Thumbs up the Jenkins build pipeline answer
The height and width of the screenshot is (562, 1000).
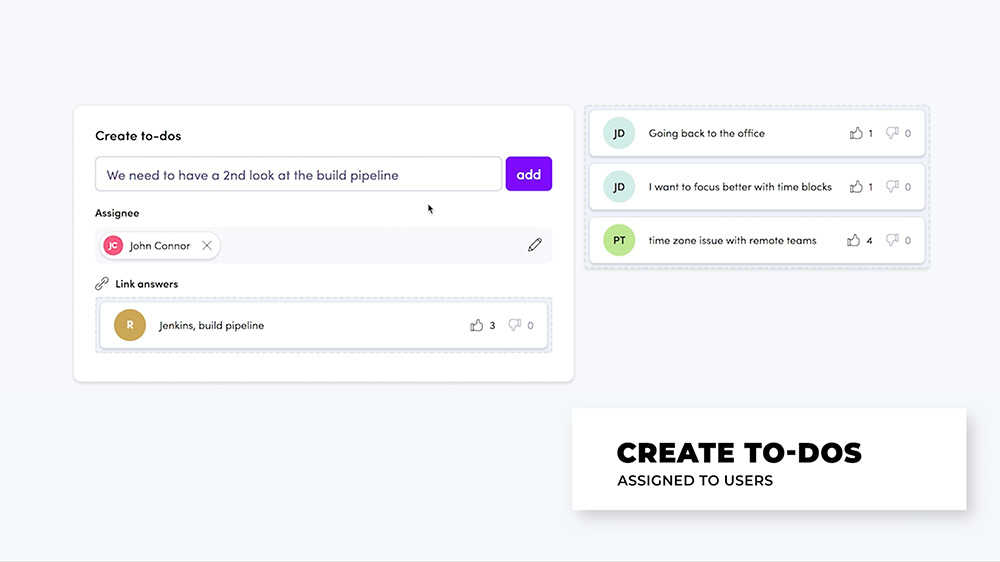click(x=476, y=325)
